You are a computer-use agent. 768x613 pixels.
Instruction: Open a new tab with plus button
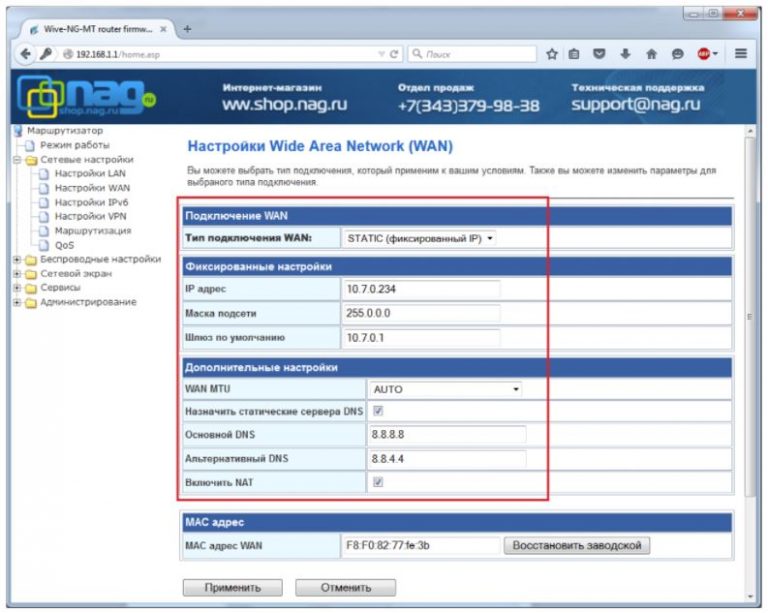[x=187, y=29]
